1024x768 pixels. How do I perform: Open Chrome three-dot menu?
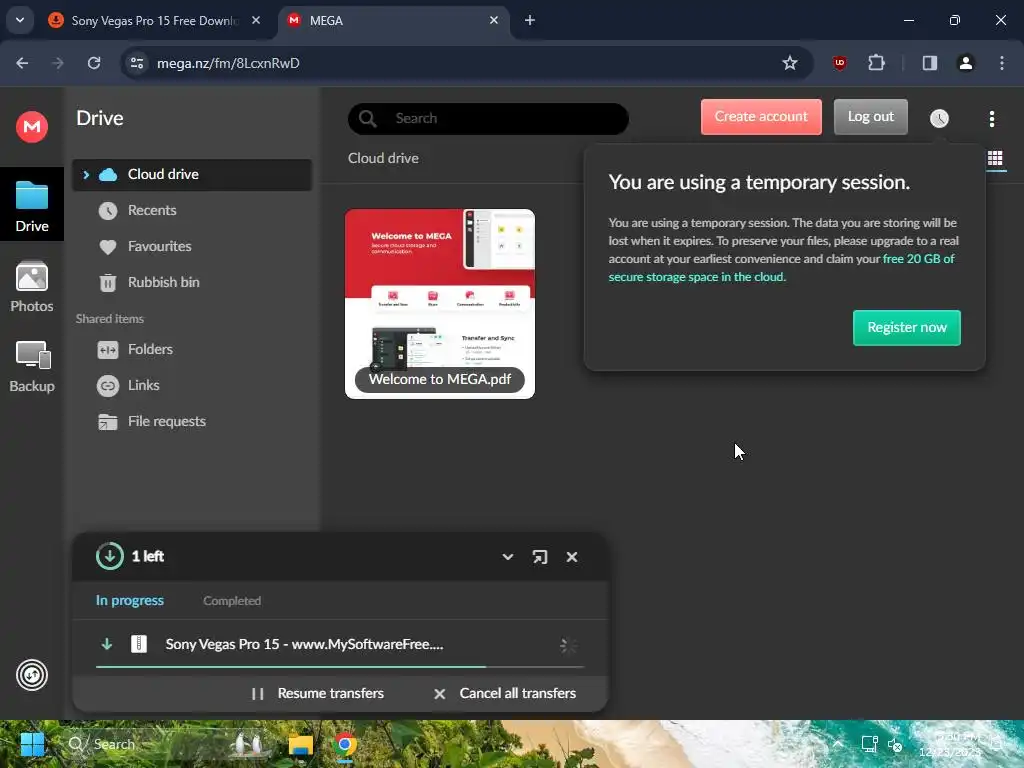point(1001,63)
